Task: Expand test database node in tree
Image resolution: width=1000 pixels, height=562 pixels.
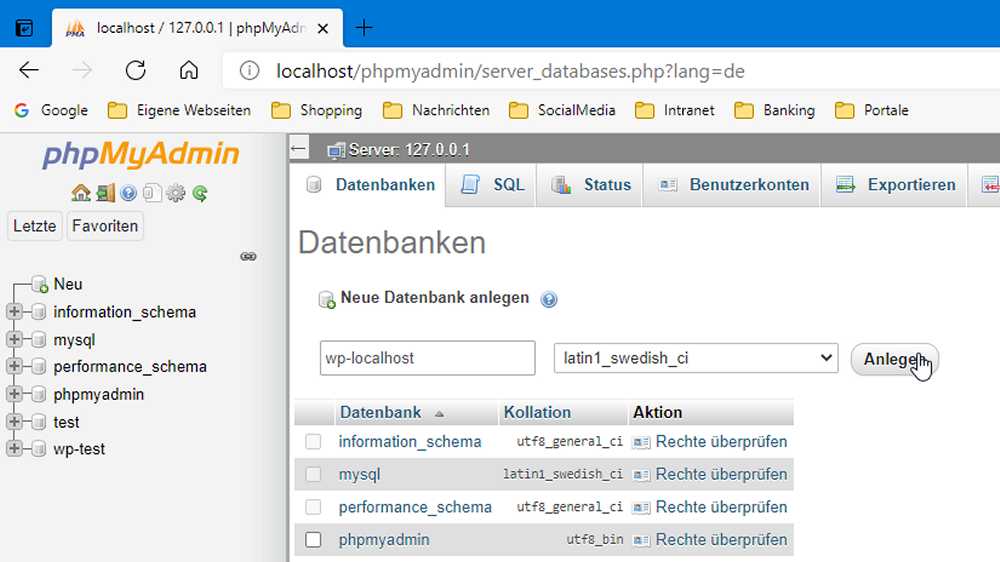Action: 14,422
